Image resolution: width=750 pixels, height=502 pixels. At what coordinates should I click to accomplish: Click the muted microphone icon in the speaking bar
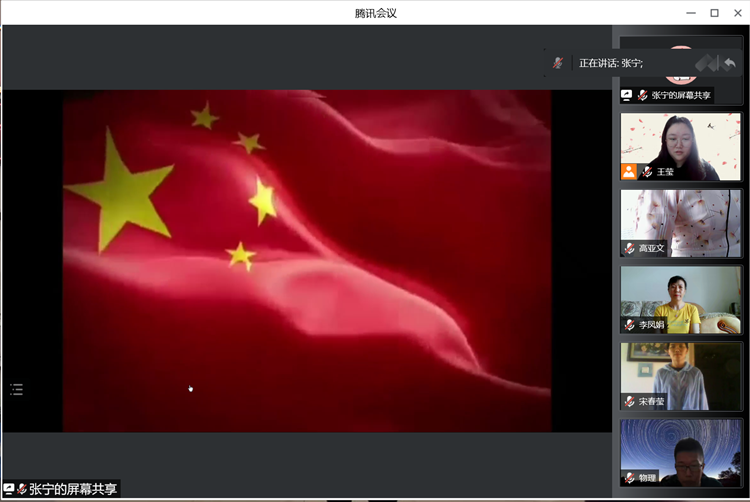(x=558, y=63)
